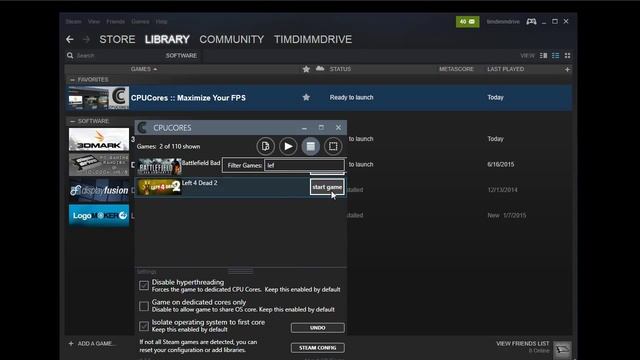
Task: Launch Big Picture mode with the controller icon
Action: click(x=531, y=21)
